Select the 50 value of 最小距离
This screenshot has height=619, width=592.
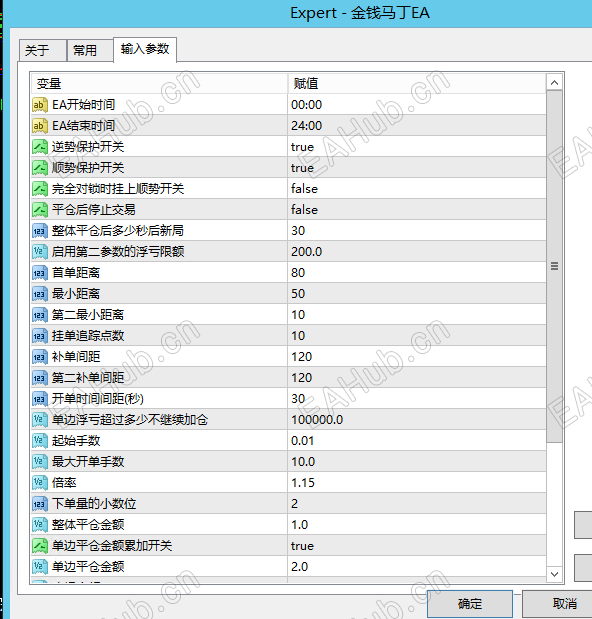tap(417, 294)
